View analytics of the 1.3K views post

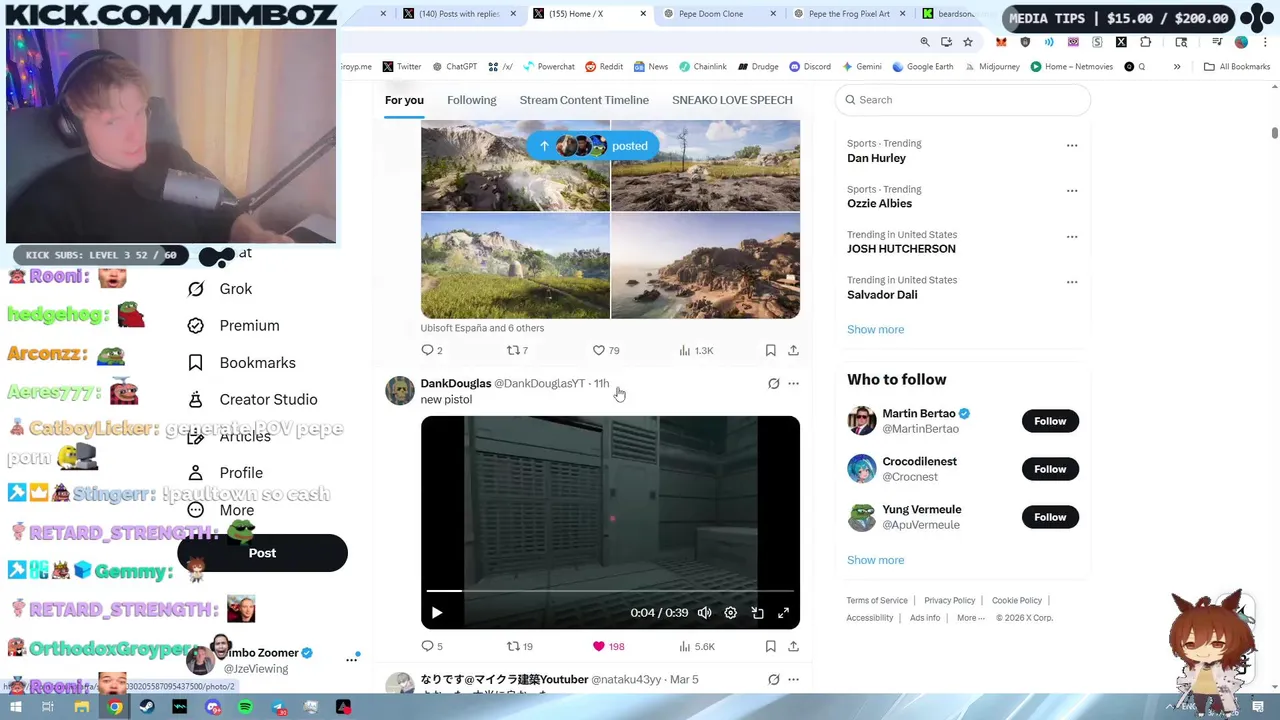696,351
